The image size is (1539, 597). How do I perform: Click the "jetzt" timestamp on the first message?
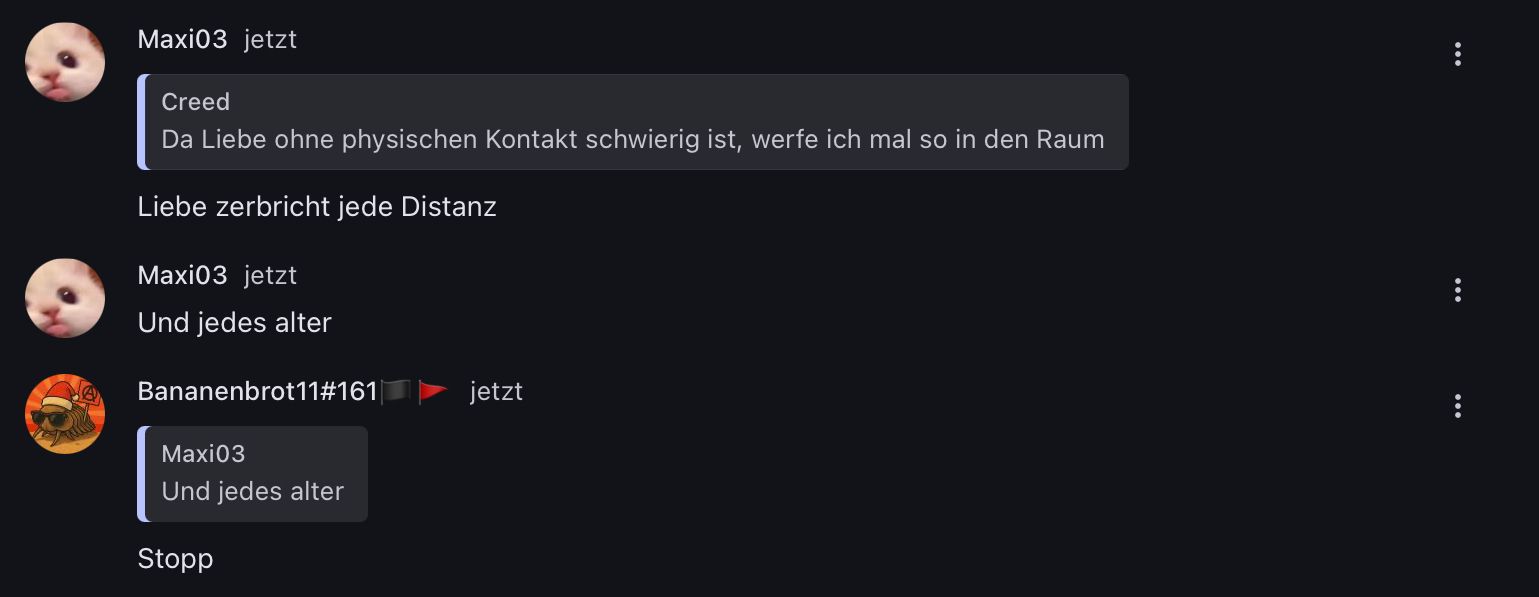click(x=270, y=40)
